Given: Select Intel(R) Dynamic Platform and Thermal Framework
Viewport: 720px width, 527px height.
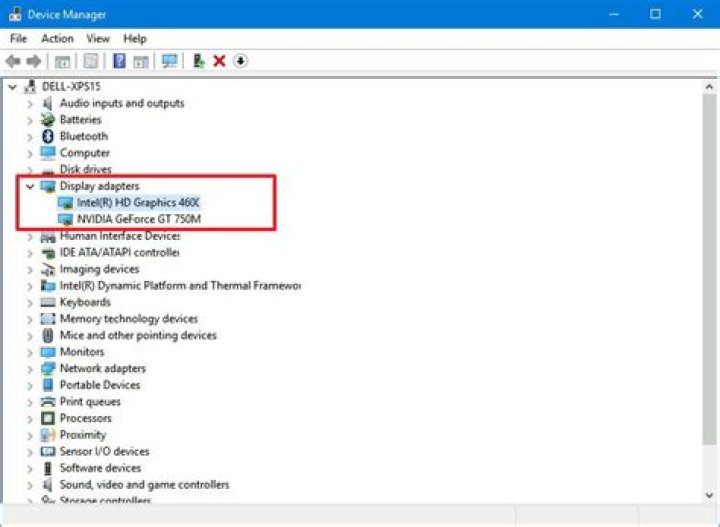Looking at the screenshot, I should [x=180, y=286].
